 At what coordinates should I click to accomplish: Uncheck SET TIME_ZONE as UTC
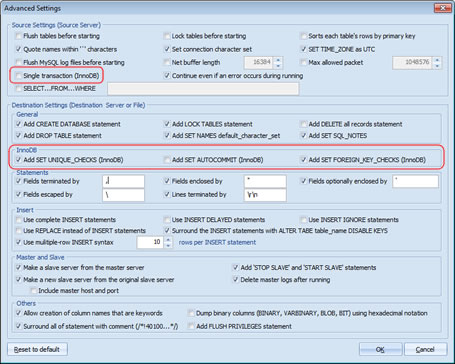click(x=303, y=49)
